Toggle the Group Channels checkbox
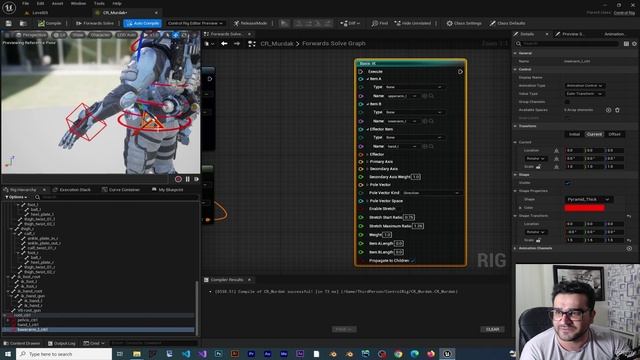 click(567, 102)
